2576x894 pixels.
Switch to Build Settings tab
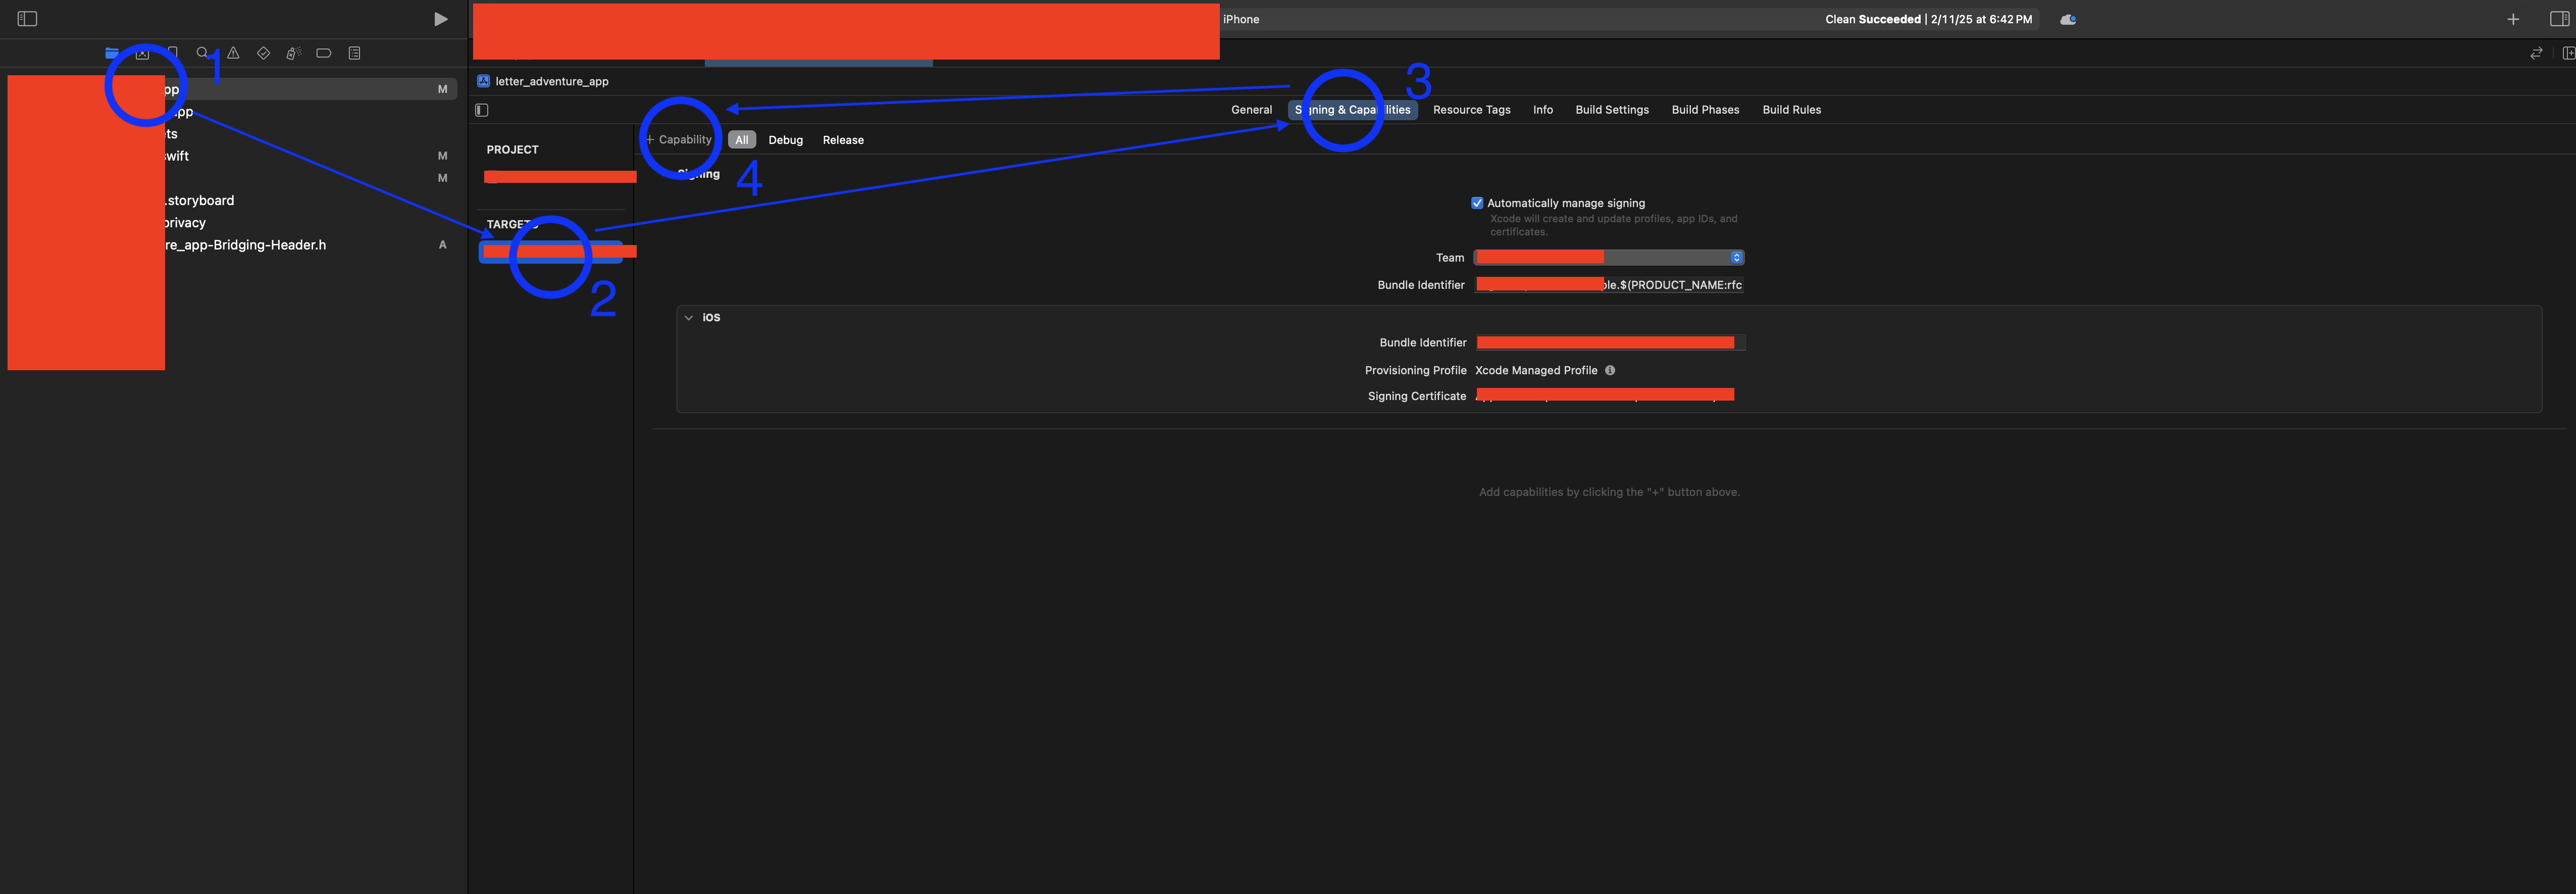[x=1611, y=110]
